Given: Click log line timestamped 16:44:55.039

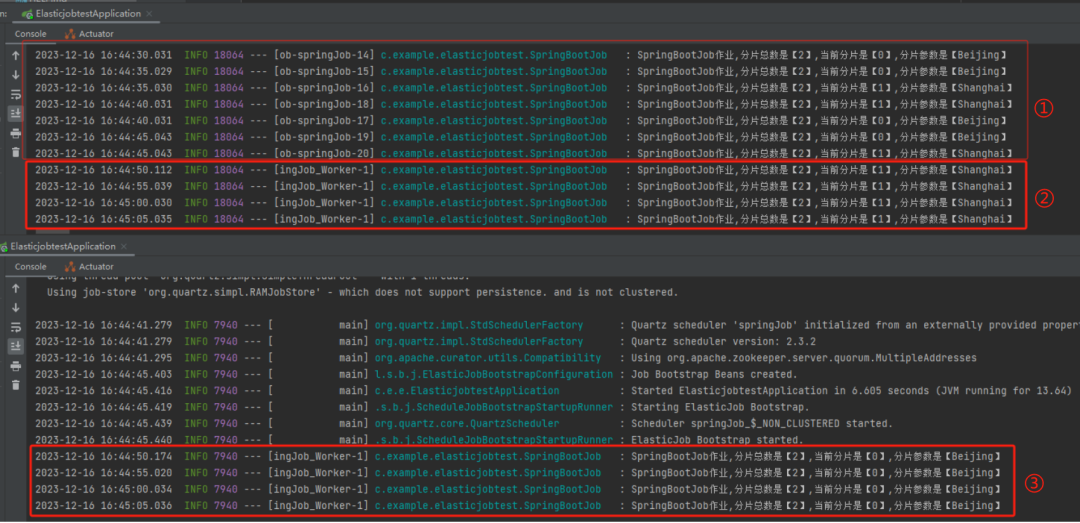Looking at the screenshot, I should click(x=523, y=186).
